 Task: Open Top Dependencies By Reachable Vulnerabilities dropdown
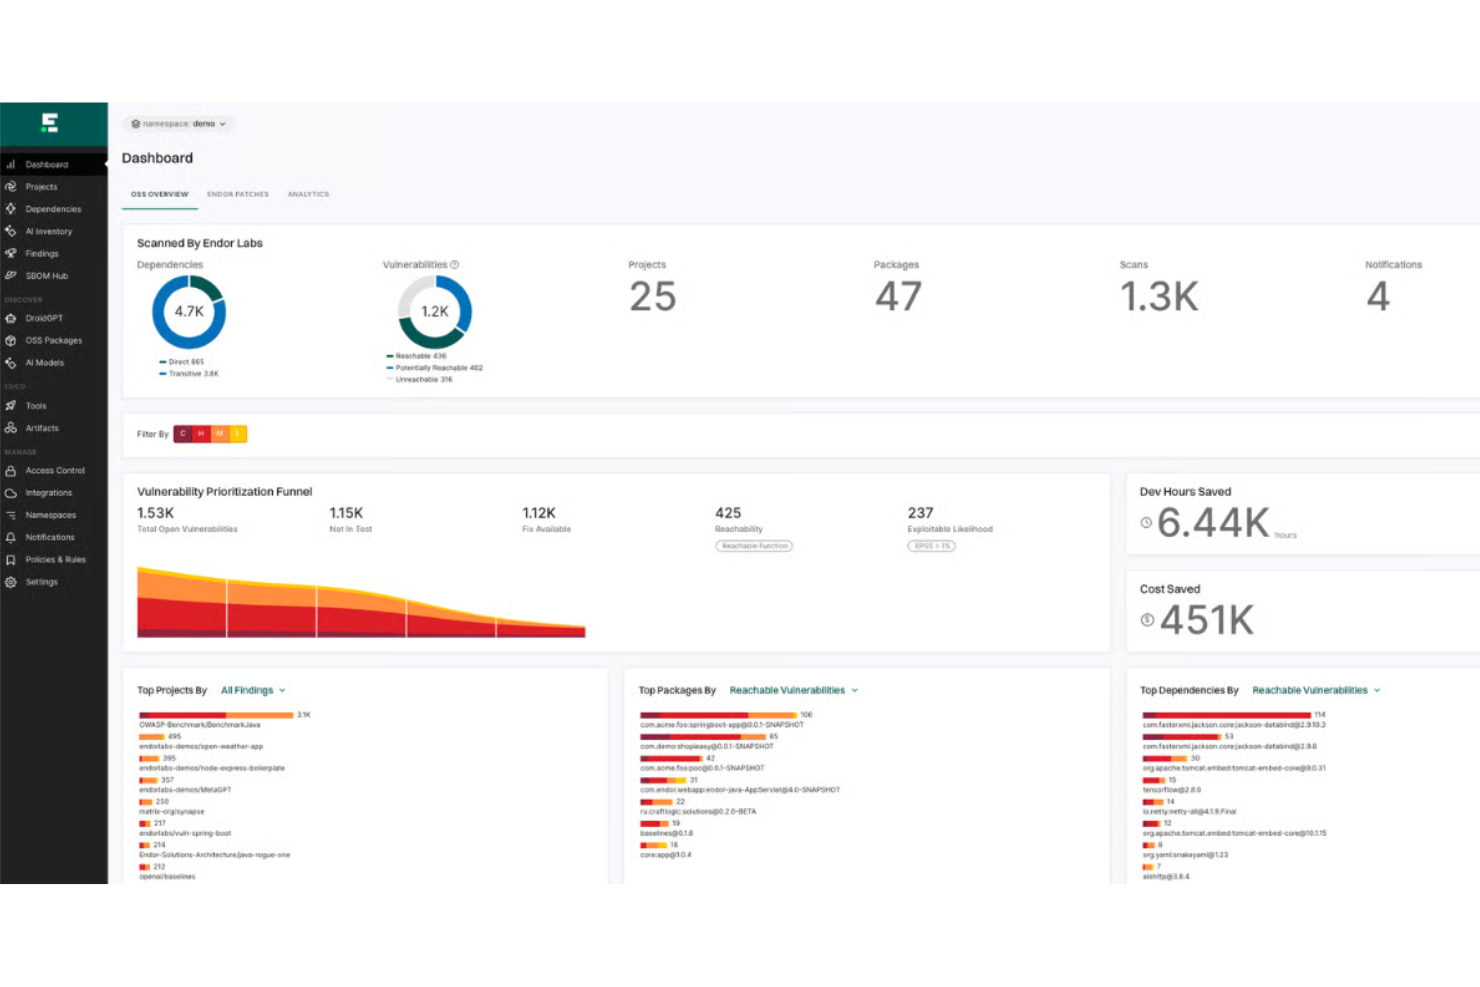pos(1316,691)
